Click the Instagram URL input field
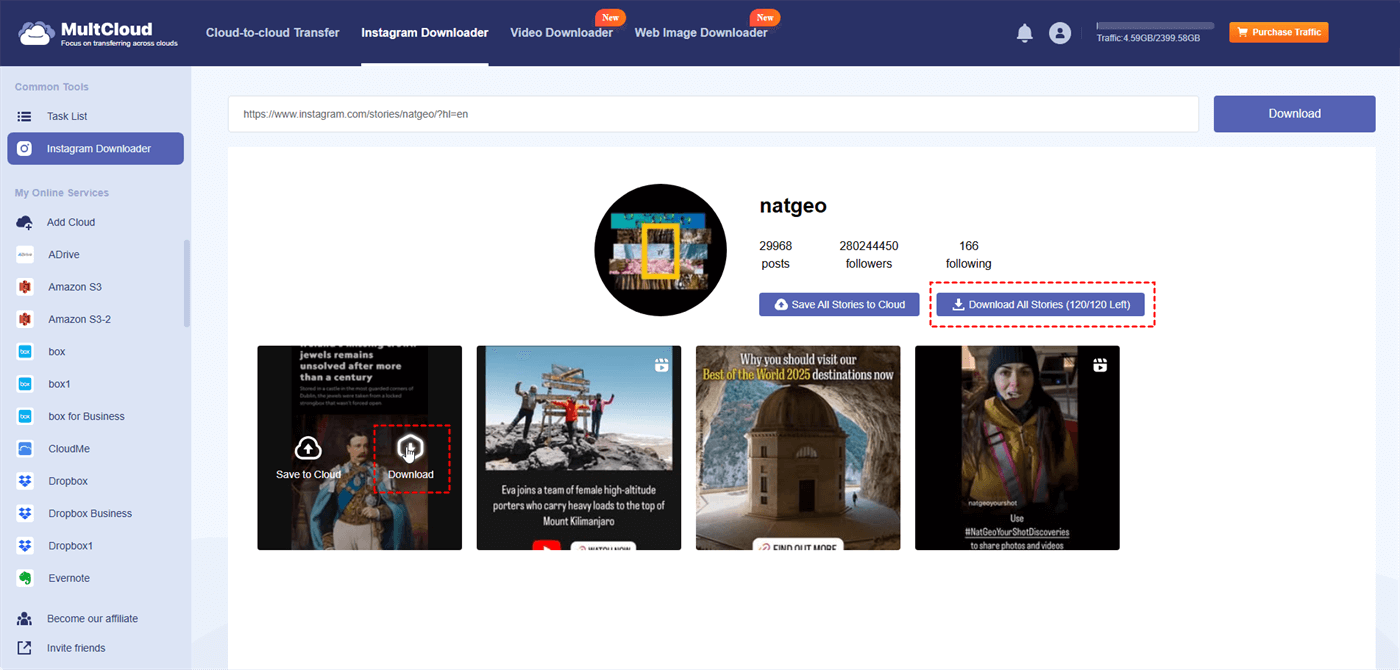Screen dimensions: 1400x670 [x=713, y=114]
